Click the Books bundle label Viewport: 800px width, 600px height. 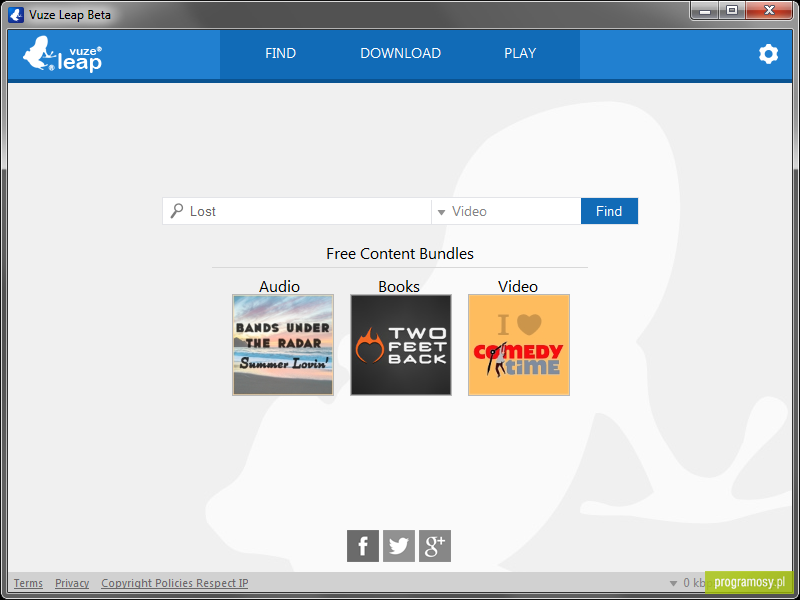click(399, 286)
